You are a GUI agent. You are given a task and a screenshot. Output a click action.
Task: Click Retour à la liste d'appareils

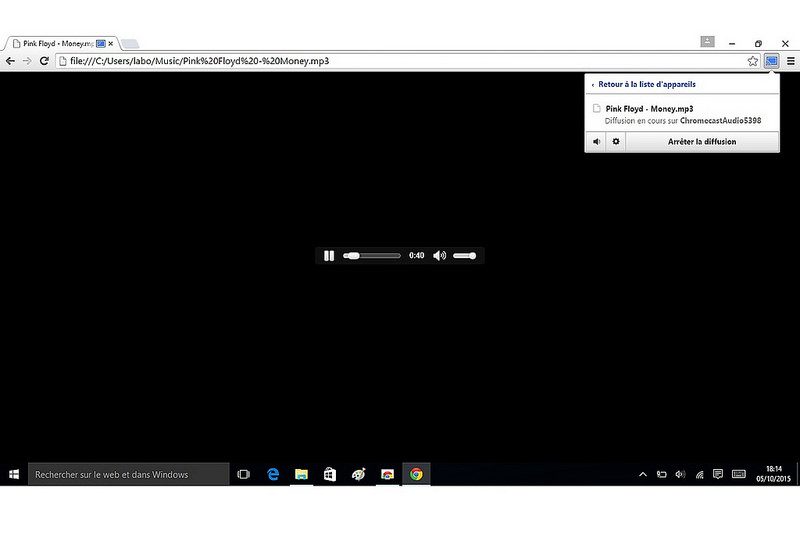pyautogui.click(x=646, y=85)
